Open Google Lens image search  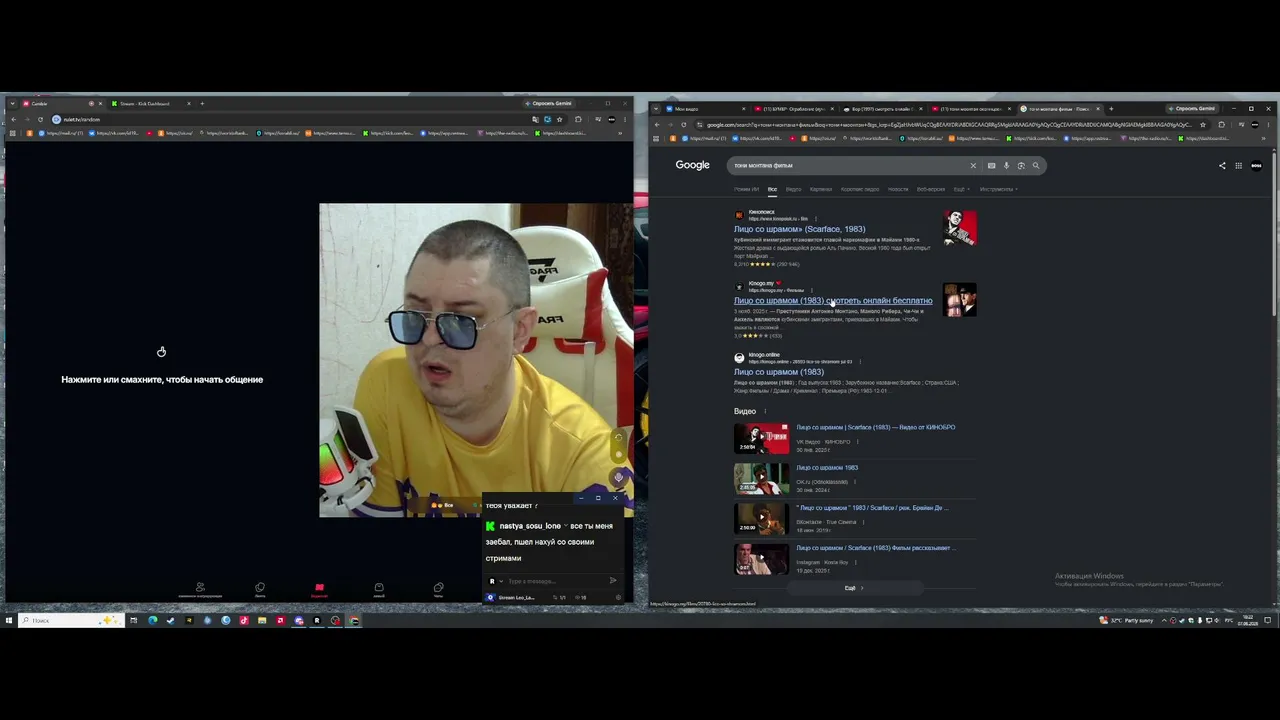pyautogui.click(x=1021, y=166)
